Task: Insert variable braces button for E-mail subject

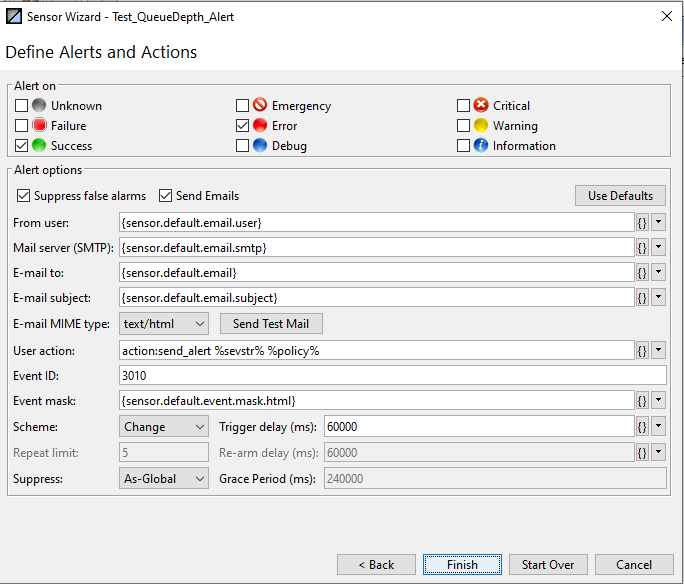Action: [642, 298]
